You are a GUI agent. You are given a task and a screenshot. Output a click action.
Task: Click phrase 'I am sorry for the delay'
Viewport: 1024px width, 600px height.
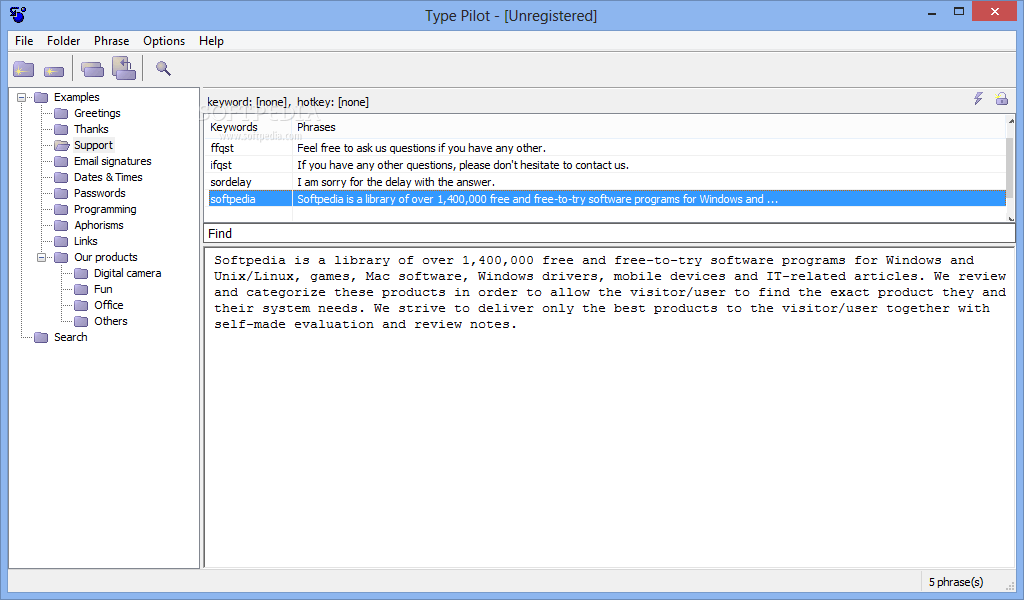pyautogui.click(x=396, y=182)
